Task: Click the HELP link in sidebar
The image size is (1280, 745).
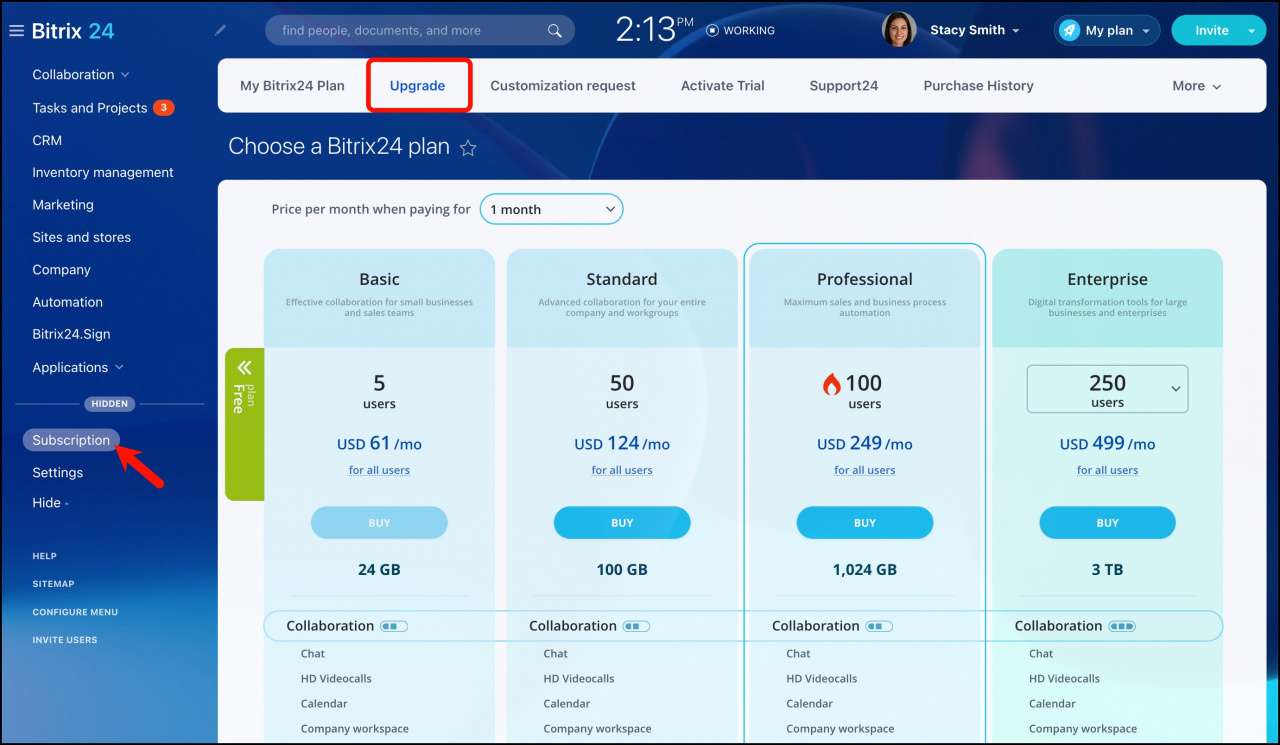Action: 45,556
